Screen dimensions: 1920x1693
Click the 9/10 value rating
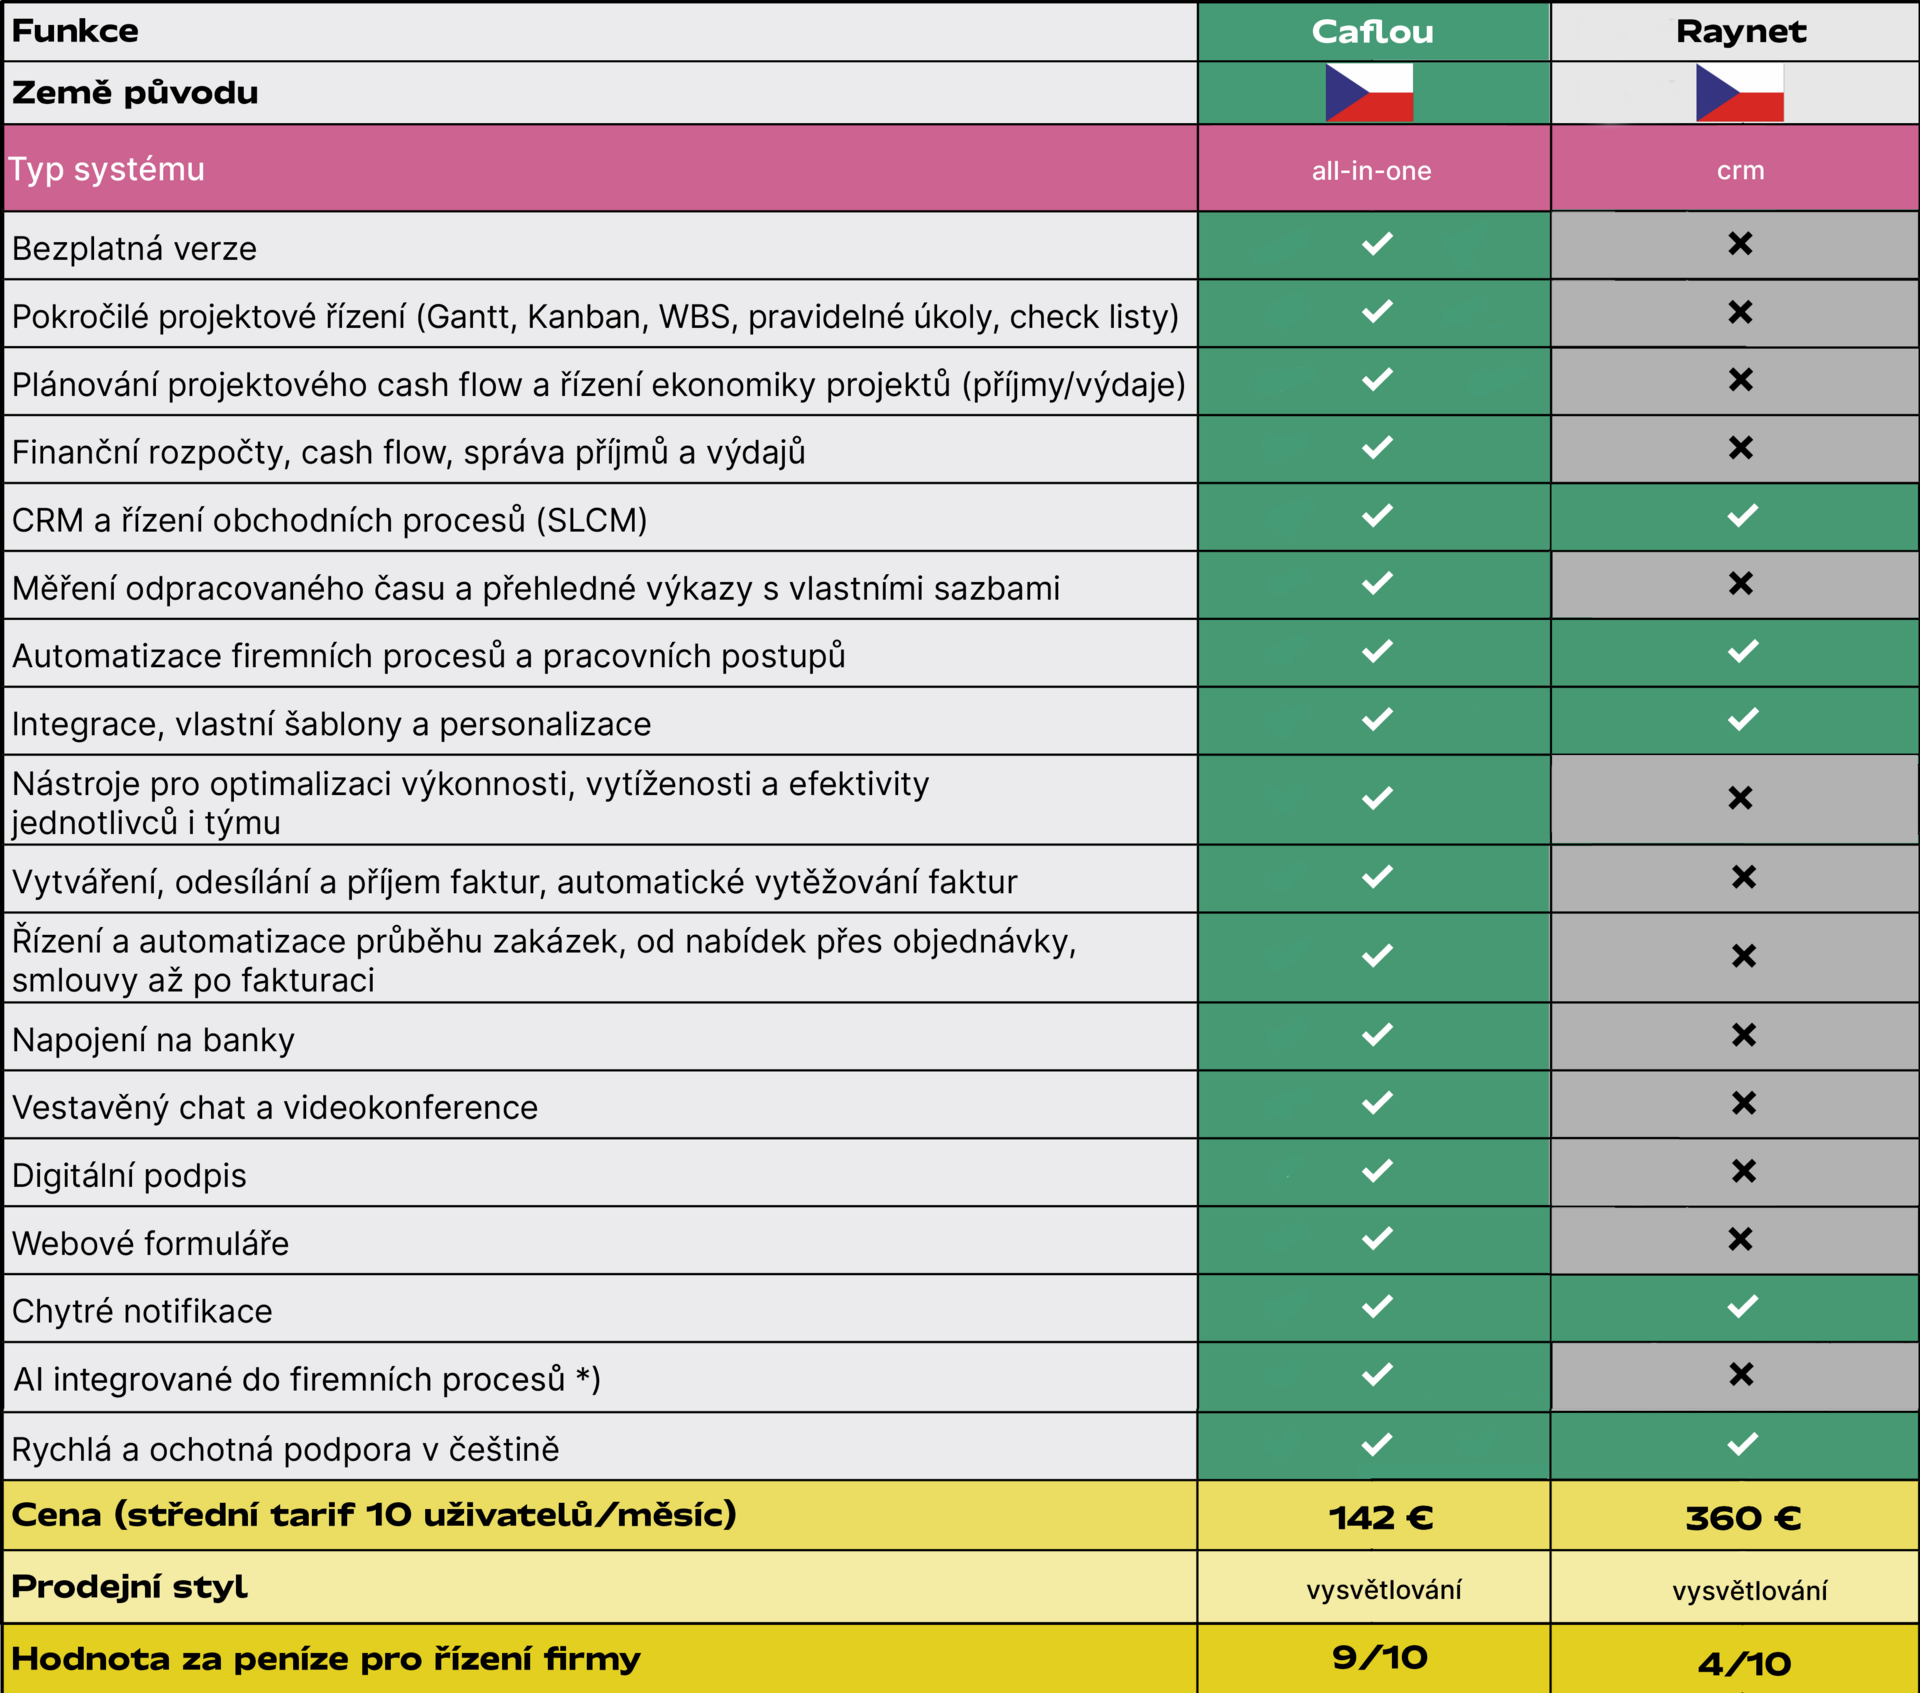(x=1379, y=1657)
